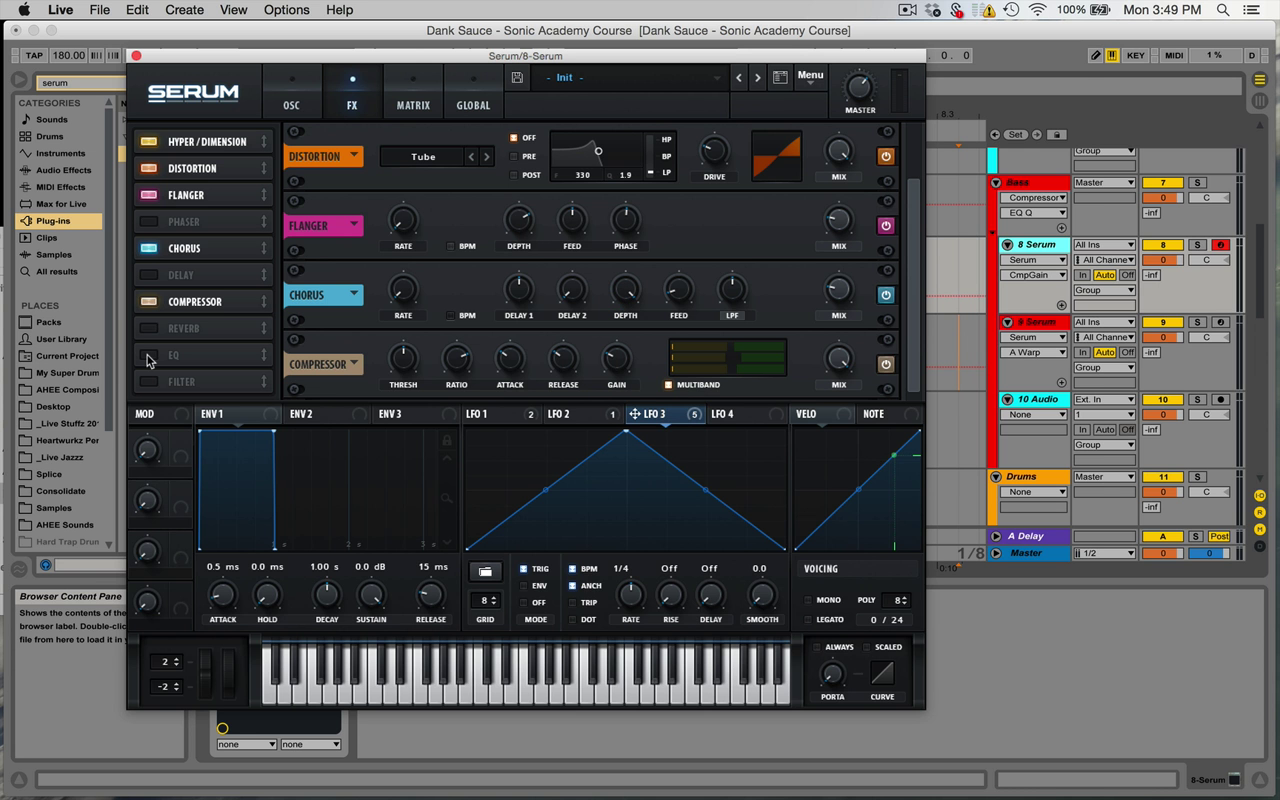Screen dimensions: 1280x800
Task: Enable LEGATO voicing checkbox
Action: [808, 620]
